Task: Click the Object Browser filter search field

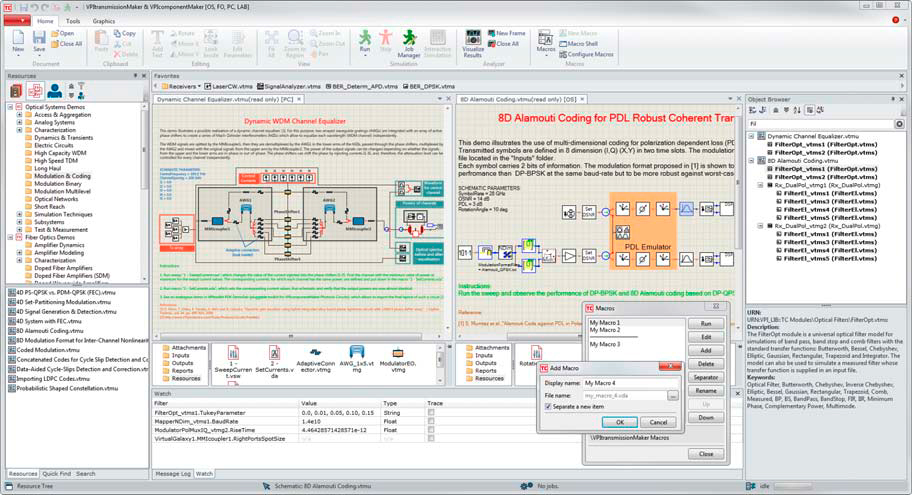Action: [x=820, y=124]
